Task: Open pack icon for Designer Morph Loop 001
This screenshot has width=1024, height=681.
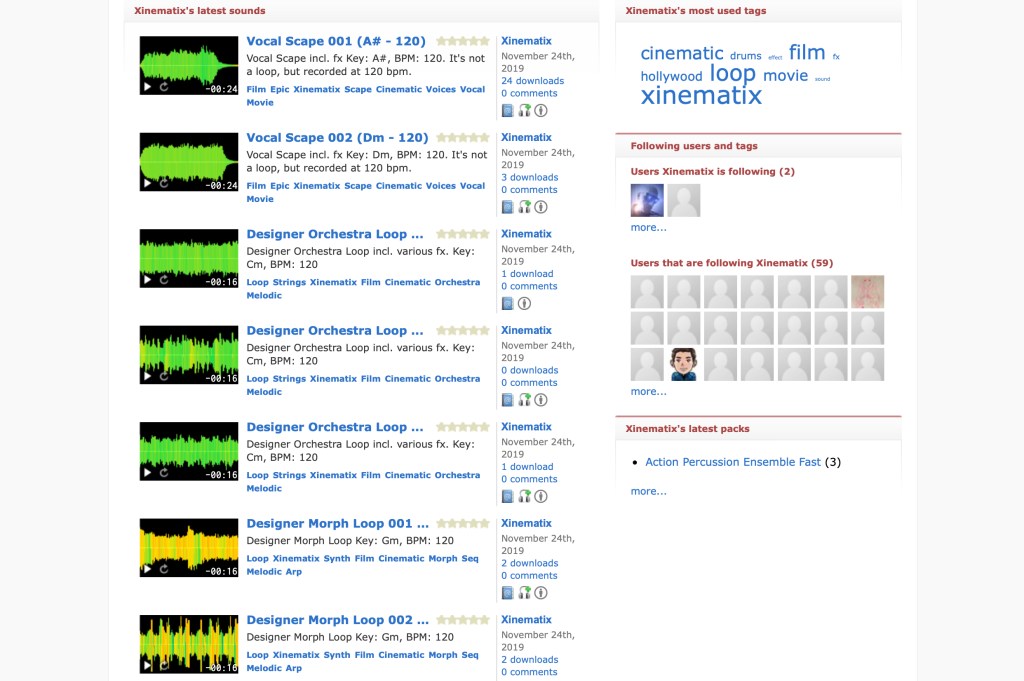Action: coord(507,593)
